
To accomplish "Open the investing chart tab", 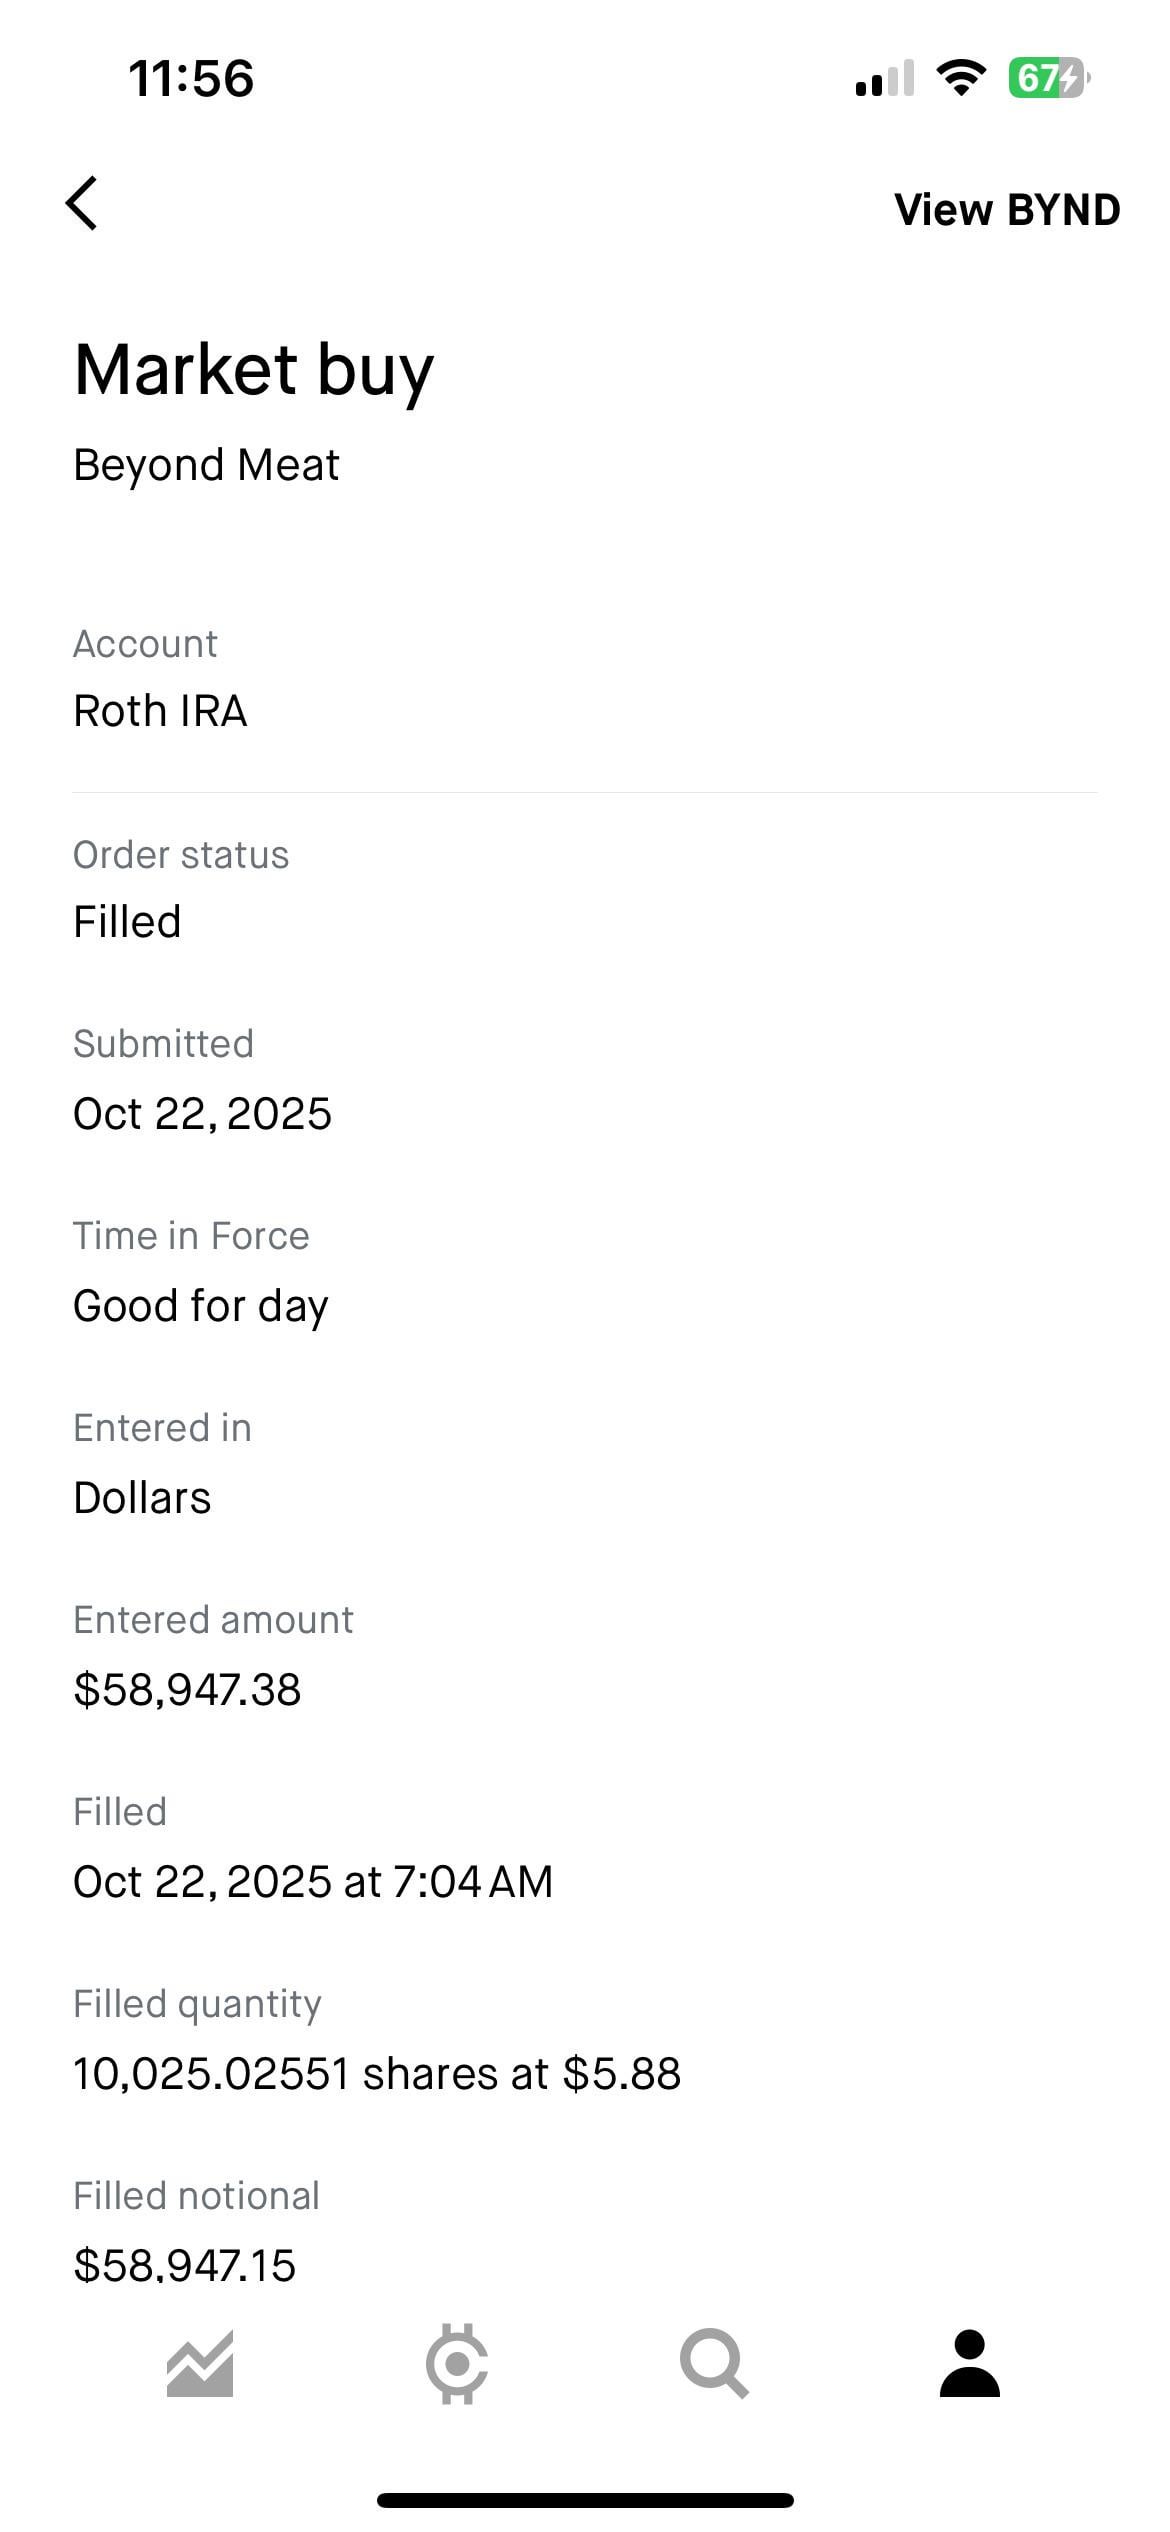I will [x=200, y=2364].
